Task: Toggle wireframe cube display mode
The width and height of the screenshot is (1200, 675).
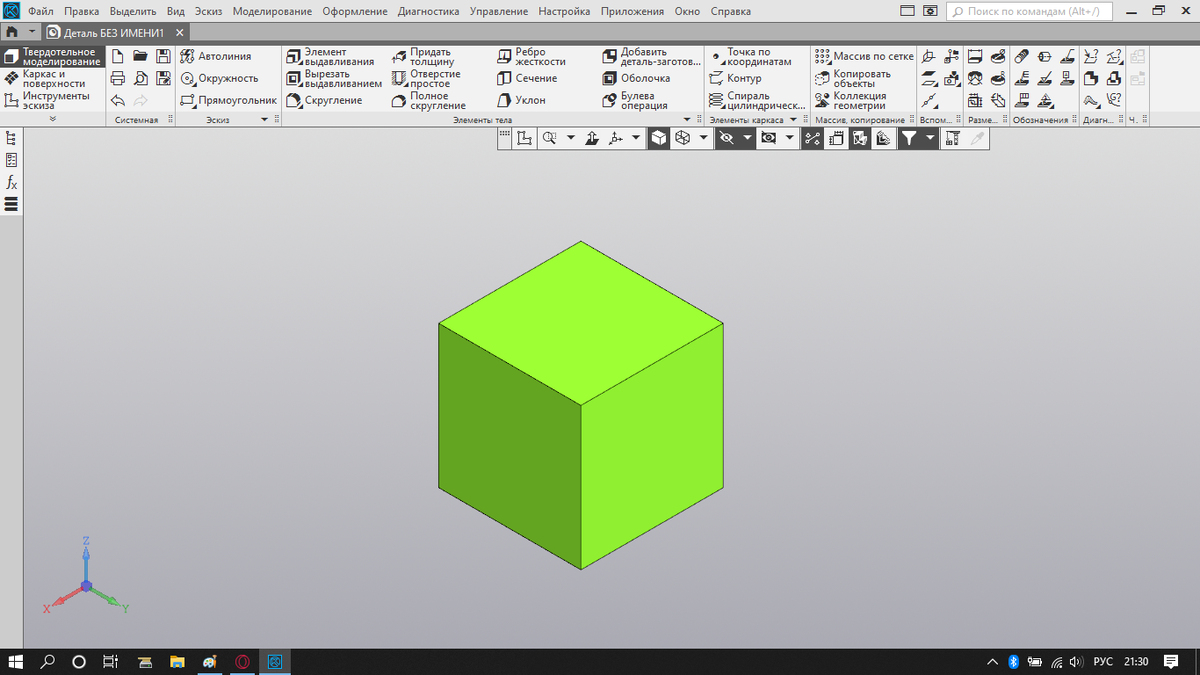Action: coord(682,139)
